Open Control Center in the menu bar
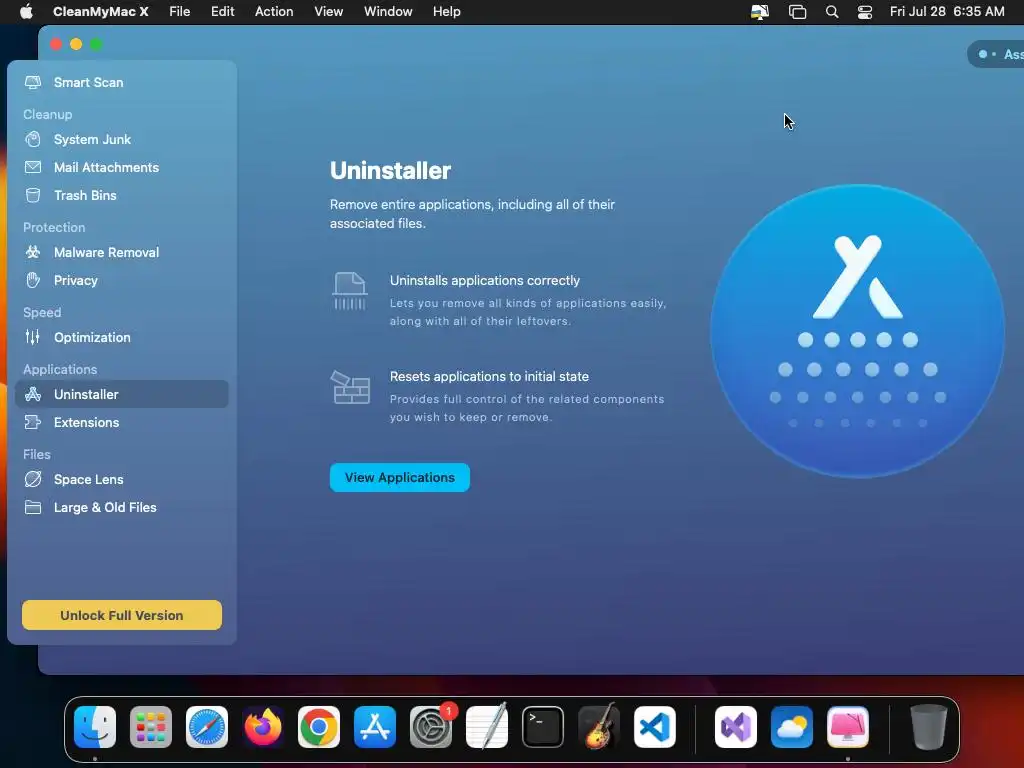 pos(865,12)
